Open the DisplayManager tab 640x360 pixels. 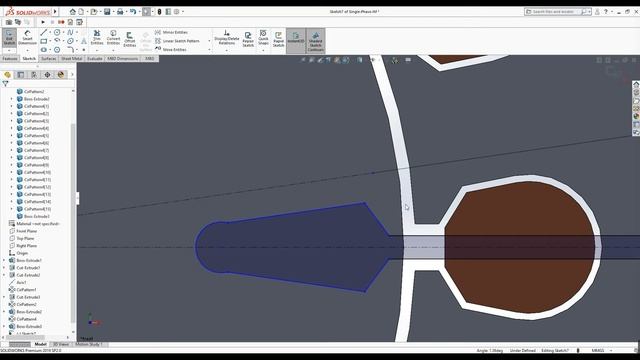click(61, 75)
